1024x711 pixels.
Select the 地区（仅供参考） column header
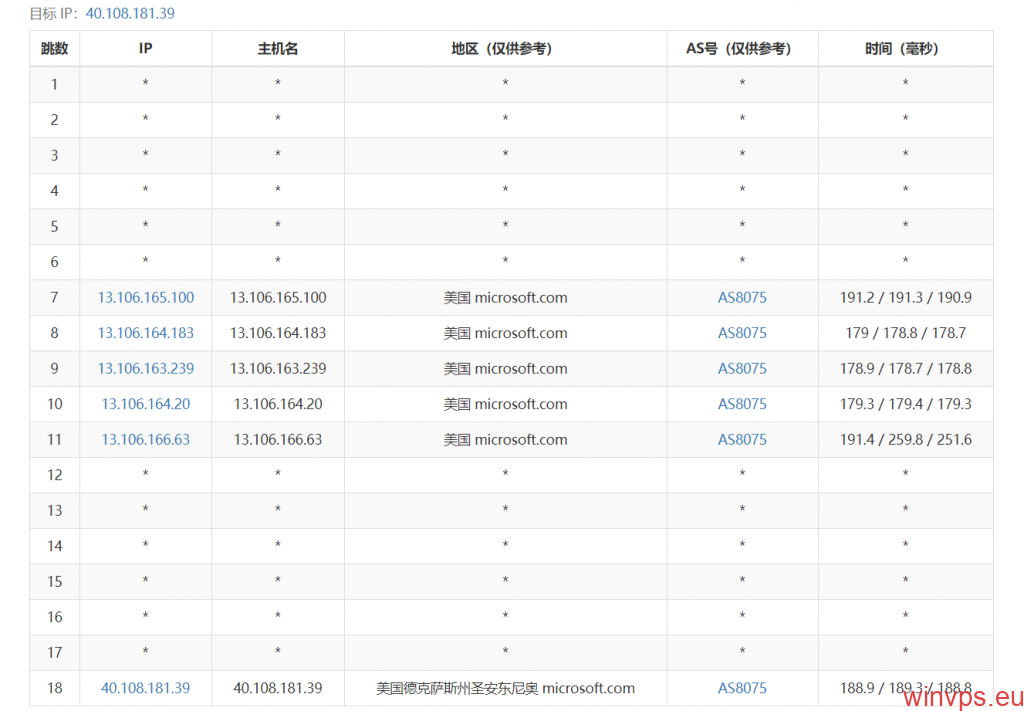point(505,48)
